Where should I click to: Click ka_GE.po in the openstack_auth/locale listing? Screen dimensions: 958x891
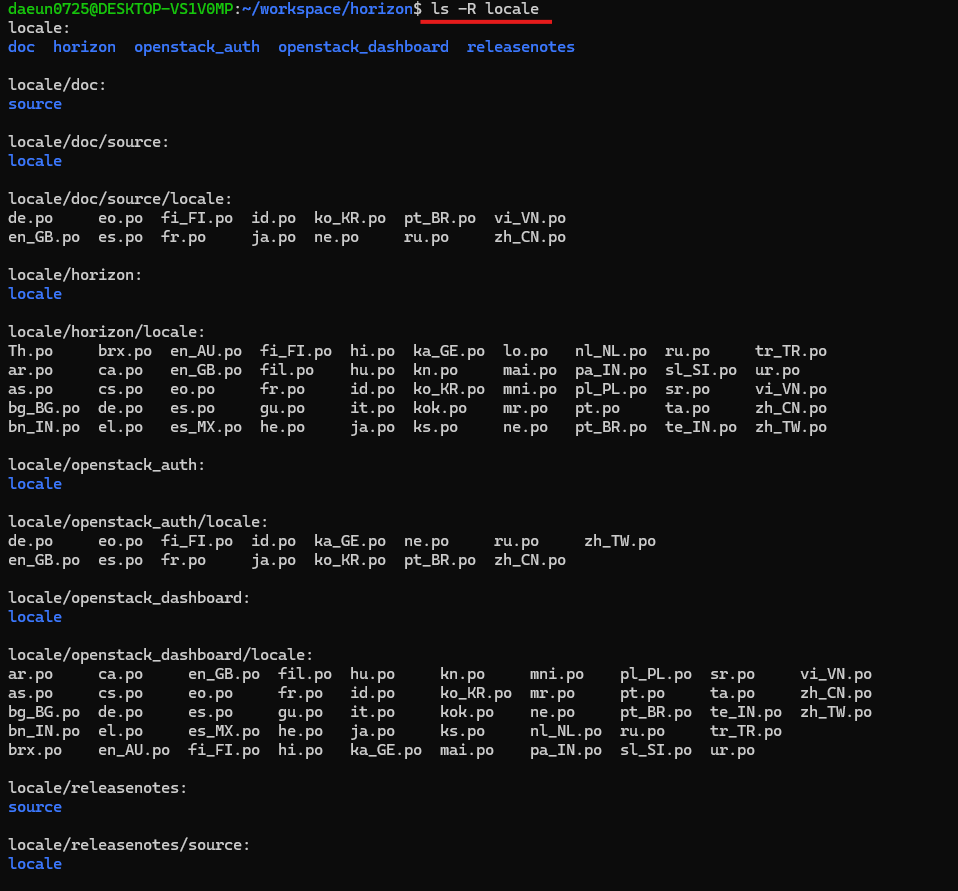[350, 541]
